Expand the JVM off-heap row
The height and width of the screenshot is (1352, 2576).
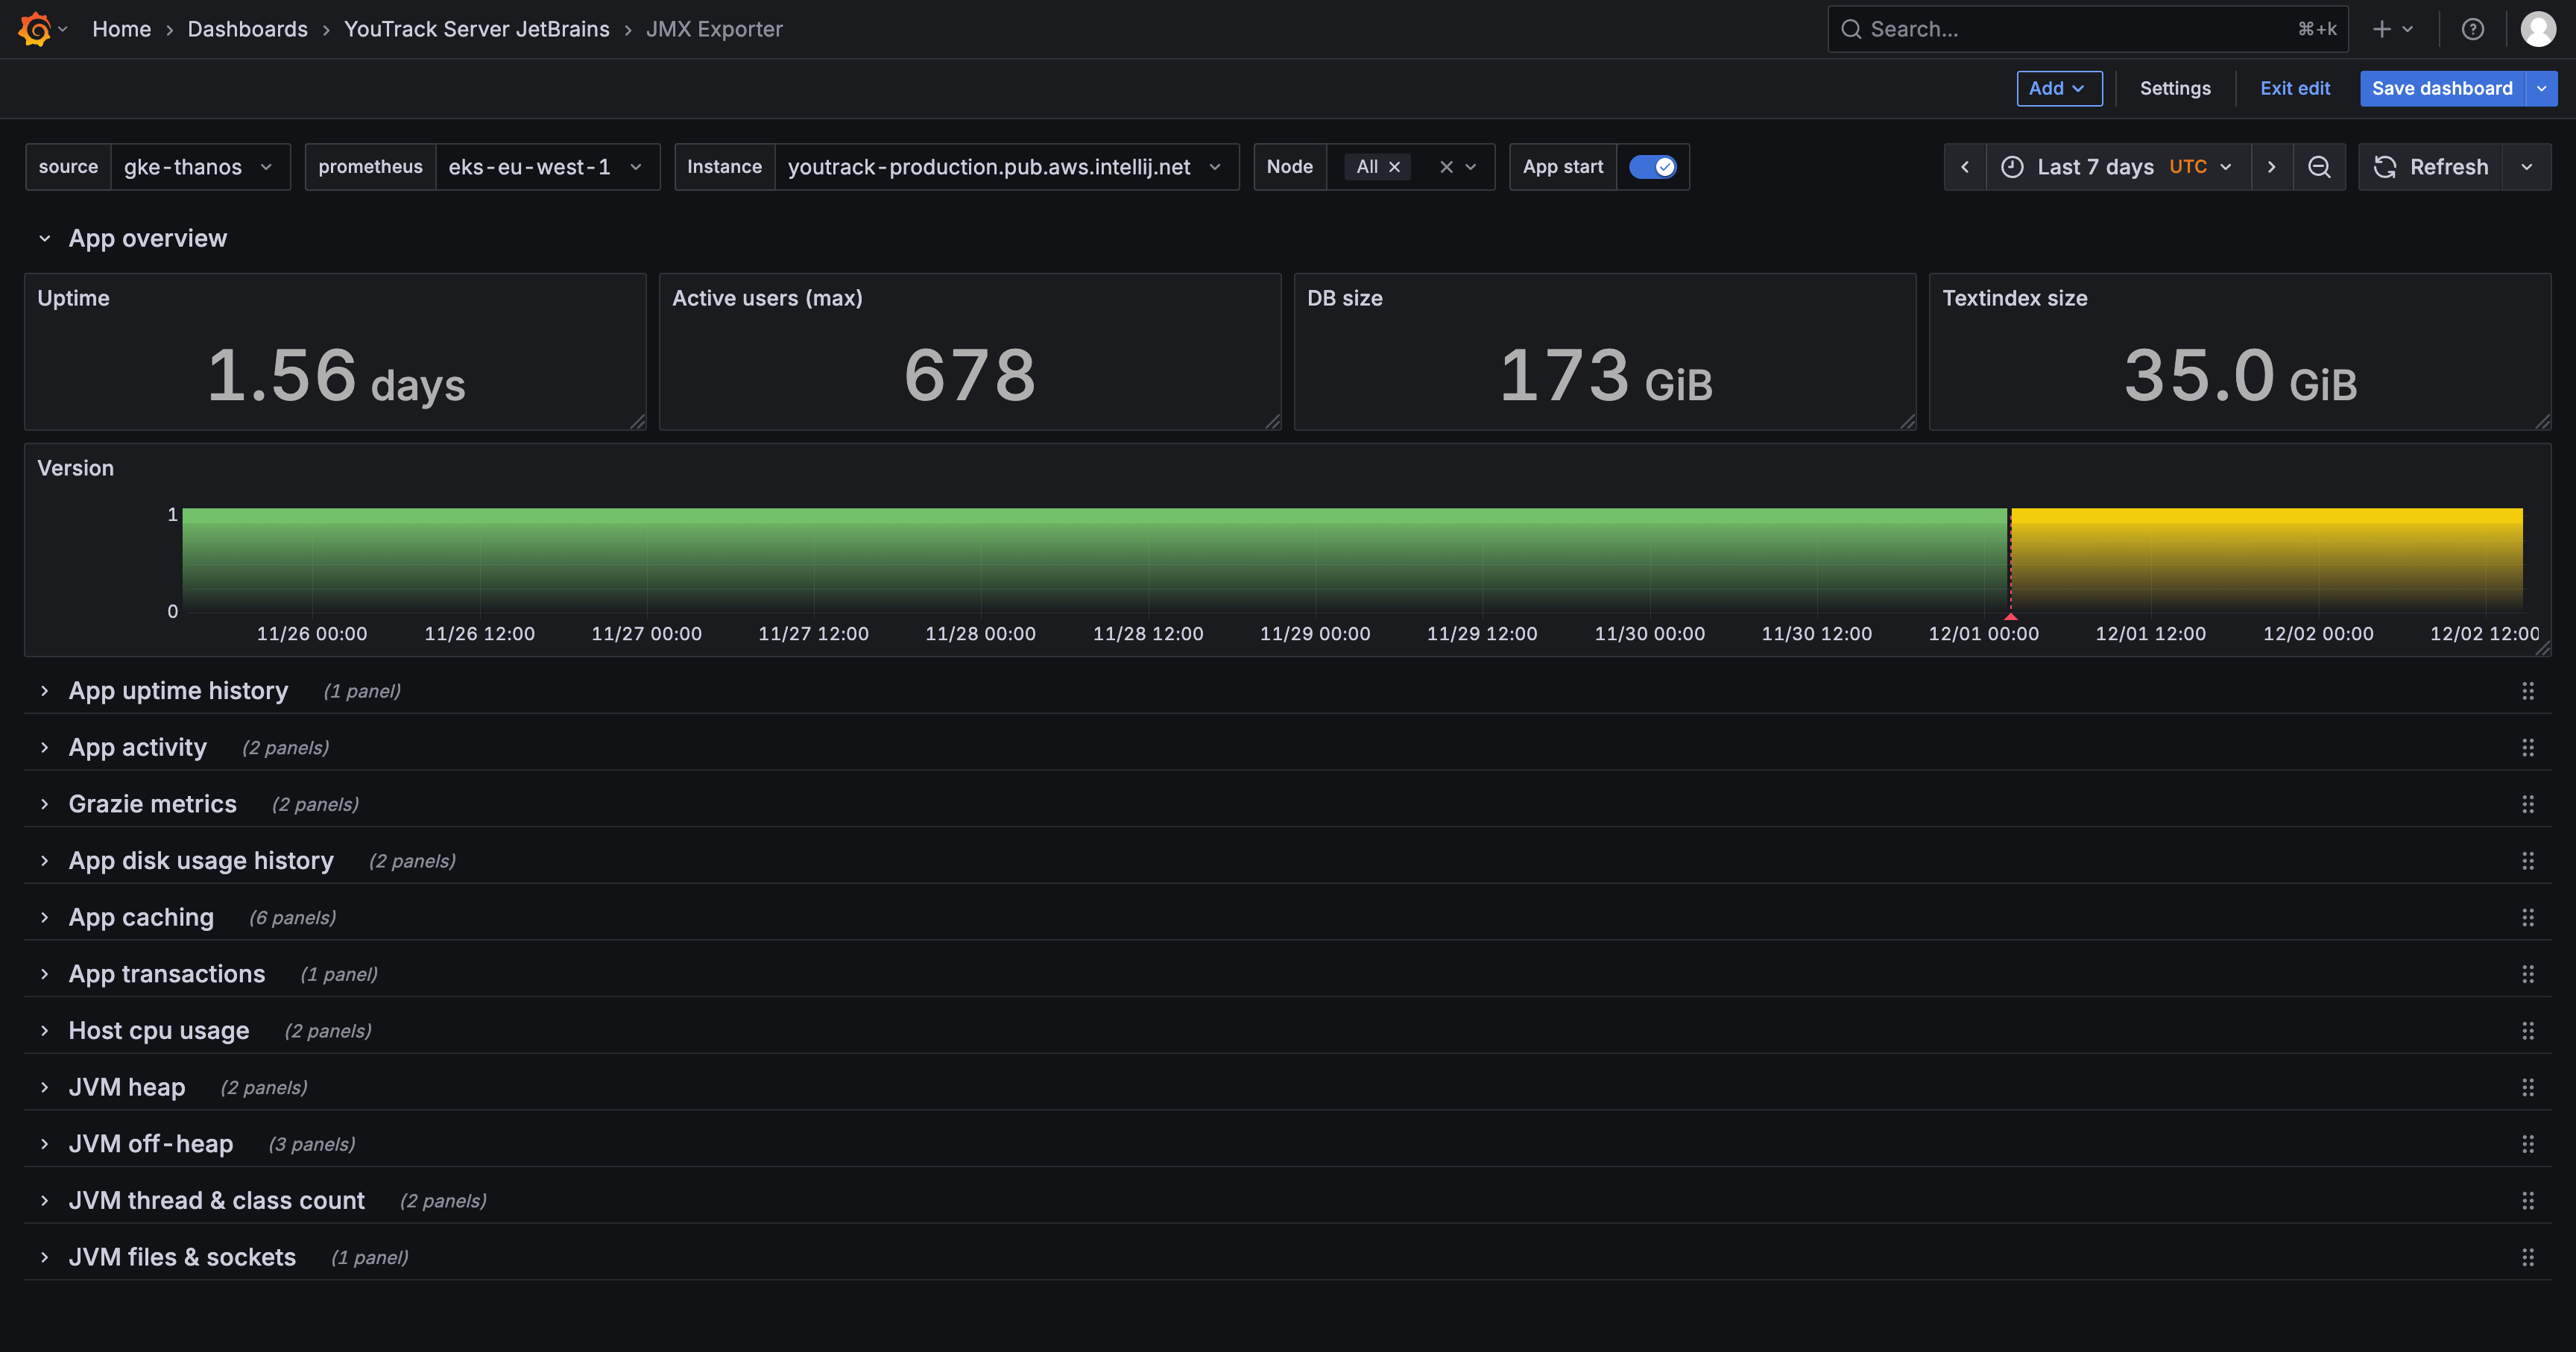pyautogui.click(x=44, y=1144)
